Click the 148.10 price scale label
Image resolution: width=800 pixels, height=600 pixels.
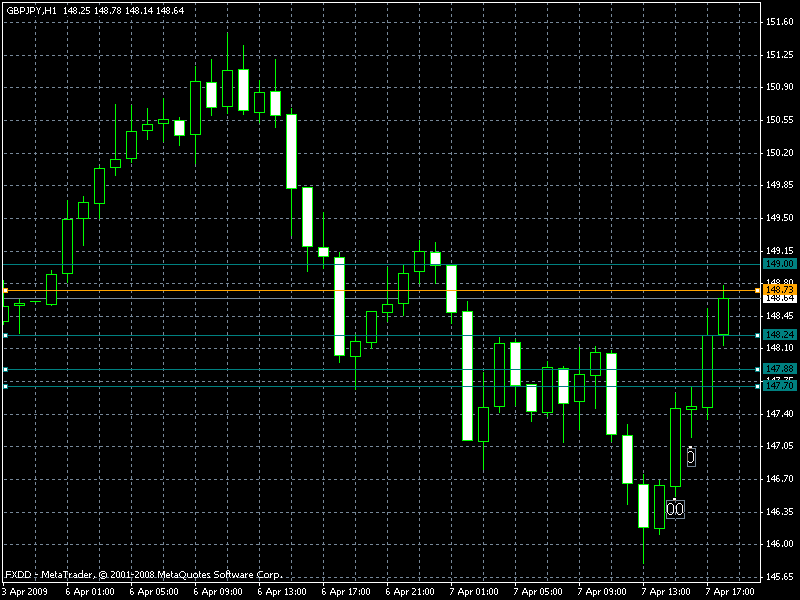point(780,348)
